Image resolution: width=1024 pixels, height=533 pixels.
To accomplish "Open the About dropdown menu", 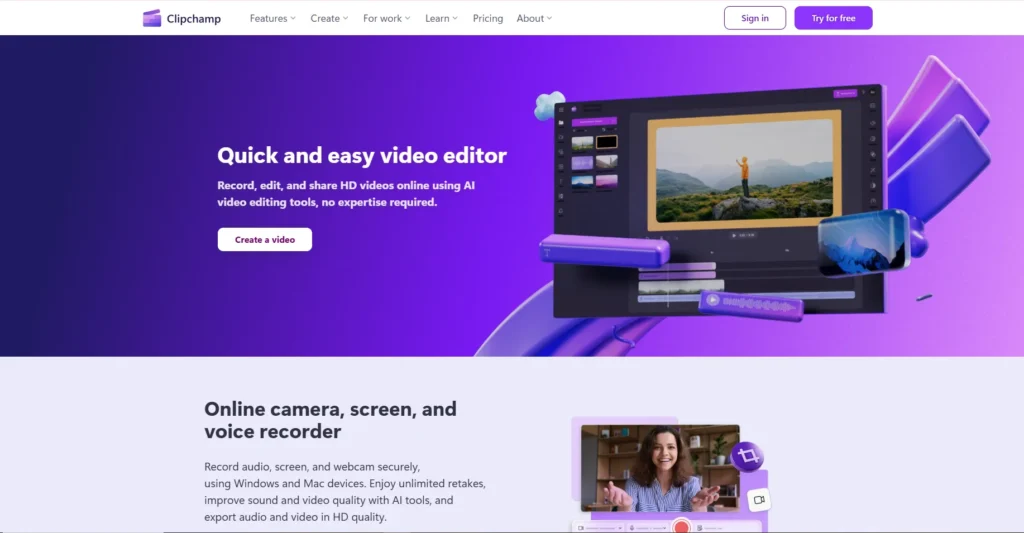I will (x=534, y=18).
